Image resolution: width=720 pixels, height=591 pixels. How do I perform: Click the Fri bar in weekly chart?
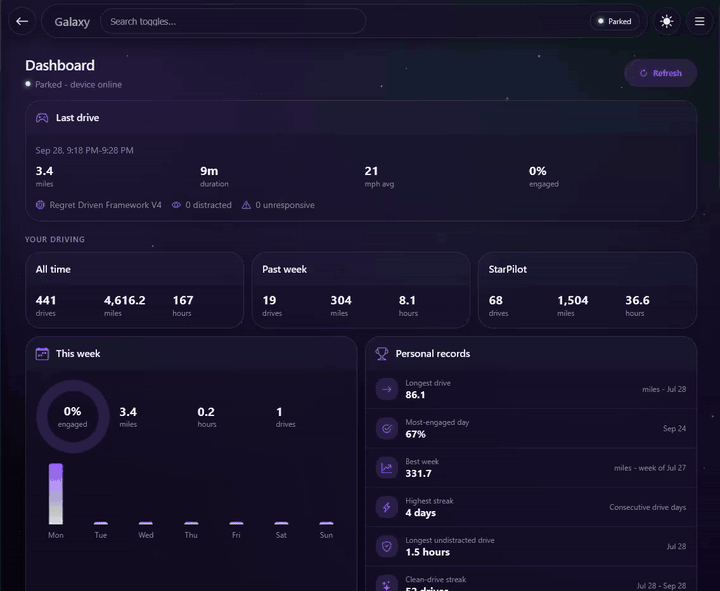(236, 523)
